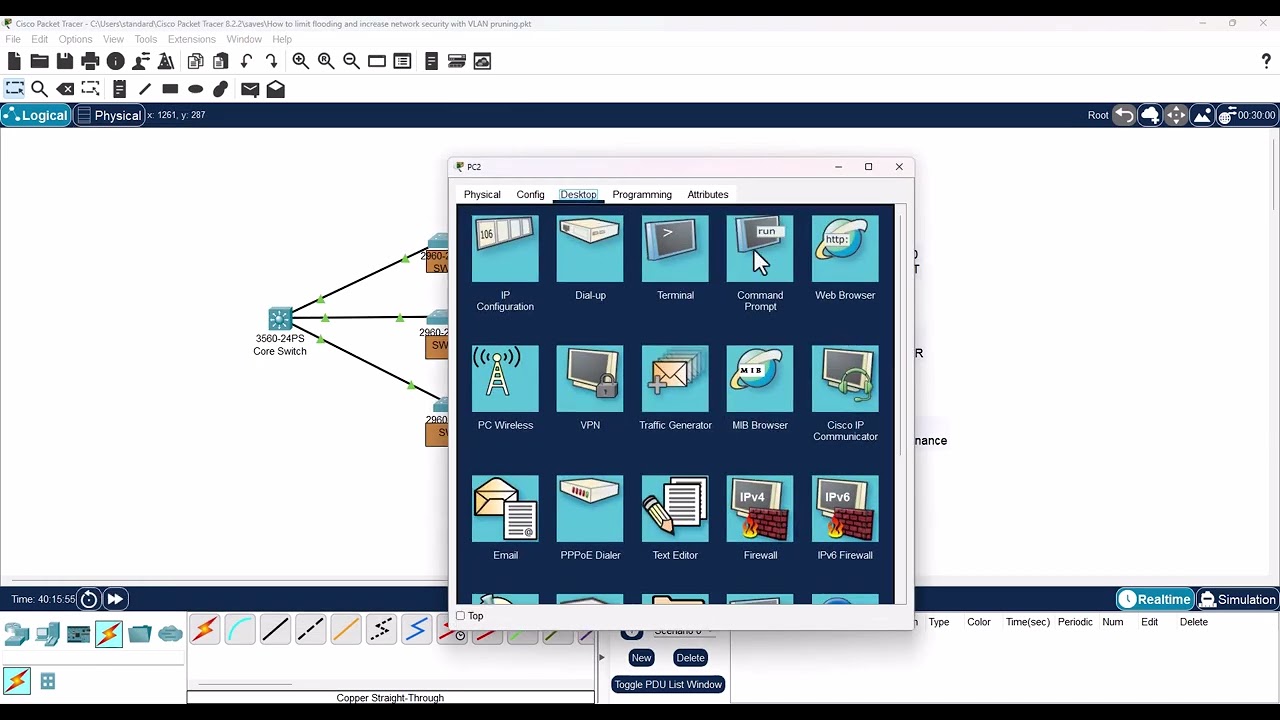Click the Delete scenario button
Screen dimensions: 1280x720
(690, 658)
